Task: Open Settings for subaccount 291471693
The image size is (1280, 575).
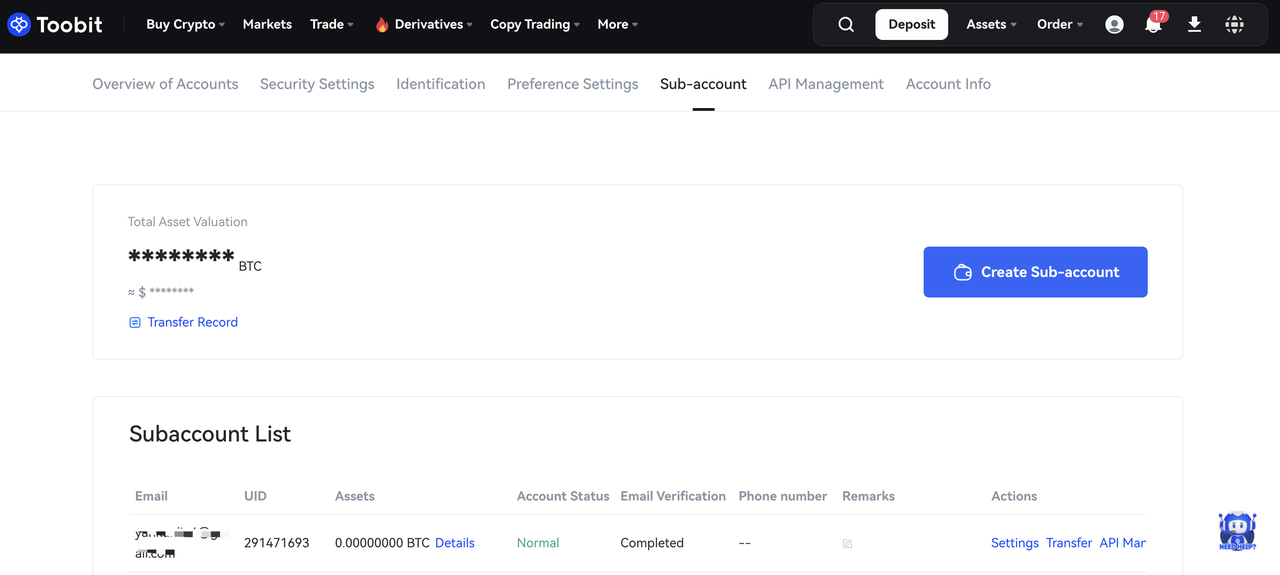Action: 1014,543
